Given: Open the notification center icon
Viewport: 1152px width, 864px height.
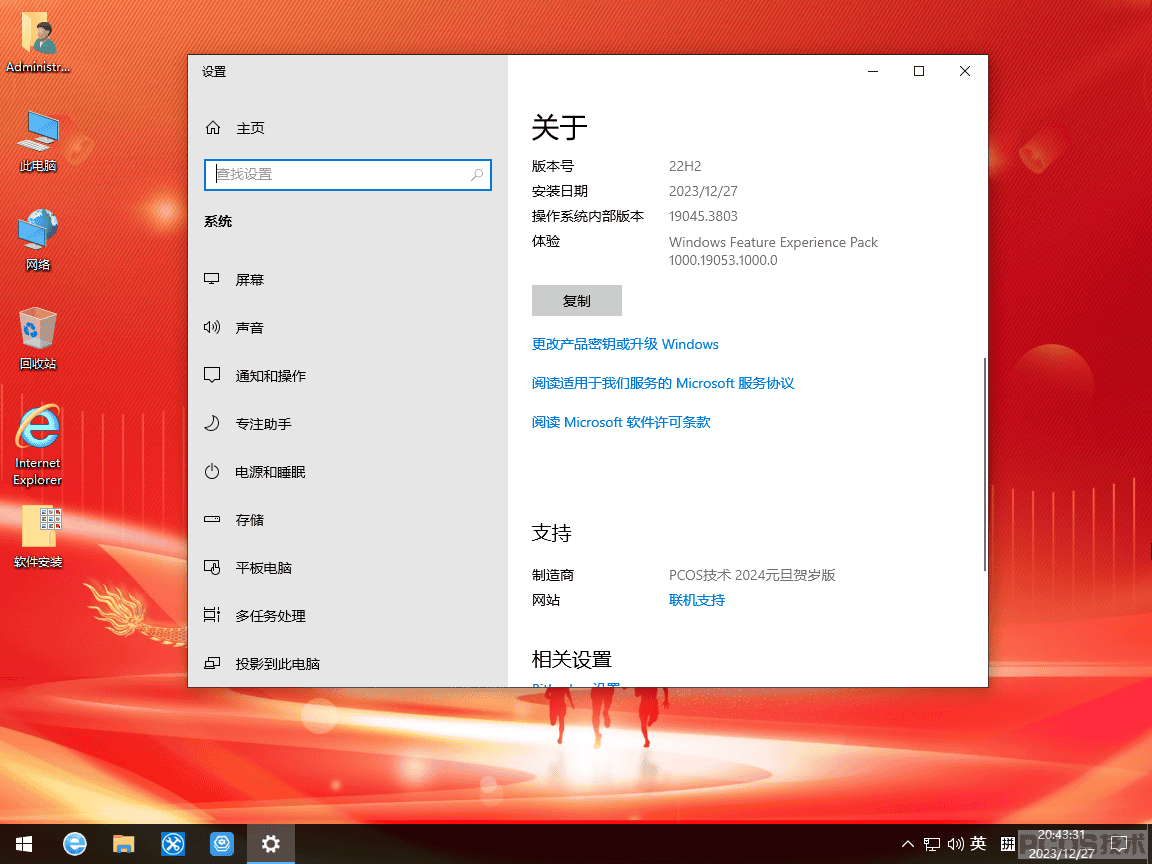Looking at the screenshot, I should click(x=1119, y=844).
